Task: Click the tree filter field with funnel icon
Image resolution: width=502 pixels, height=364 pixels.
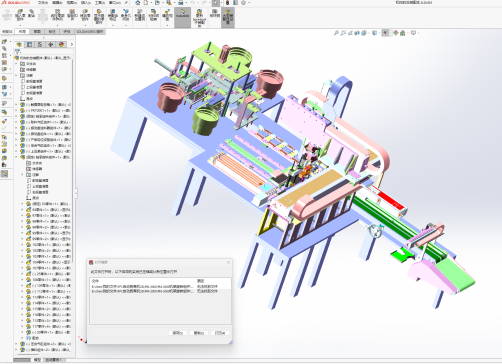Action: [43, 52]
